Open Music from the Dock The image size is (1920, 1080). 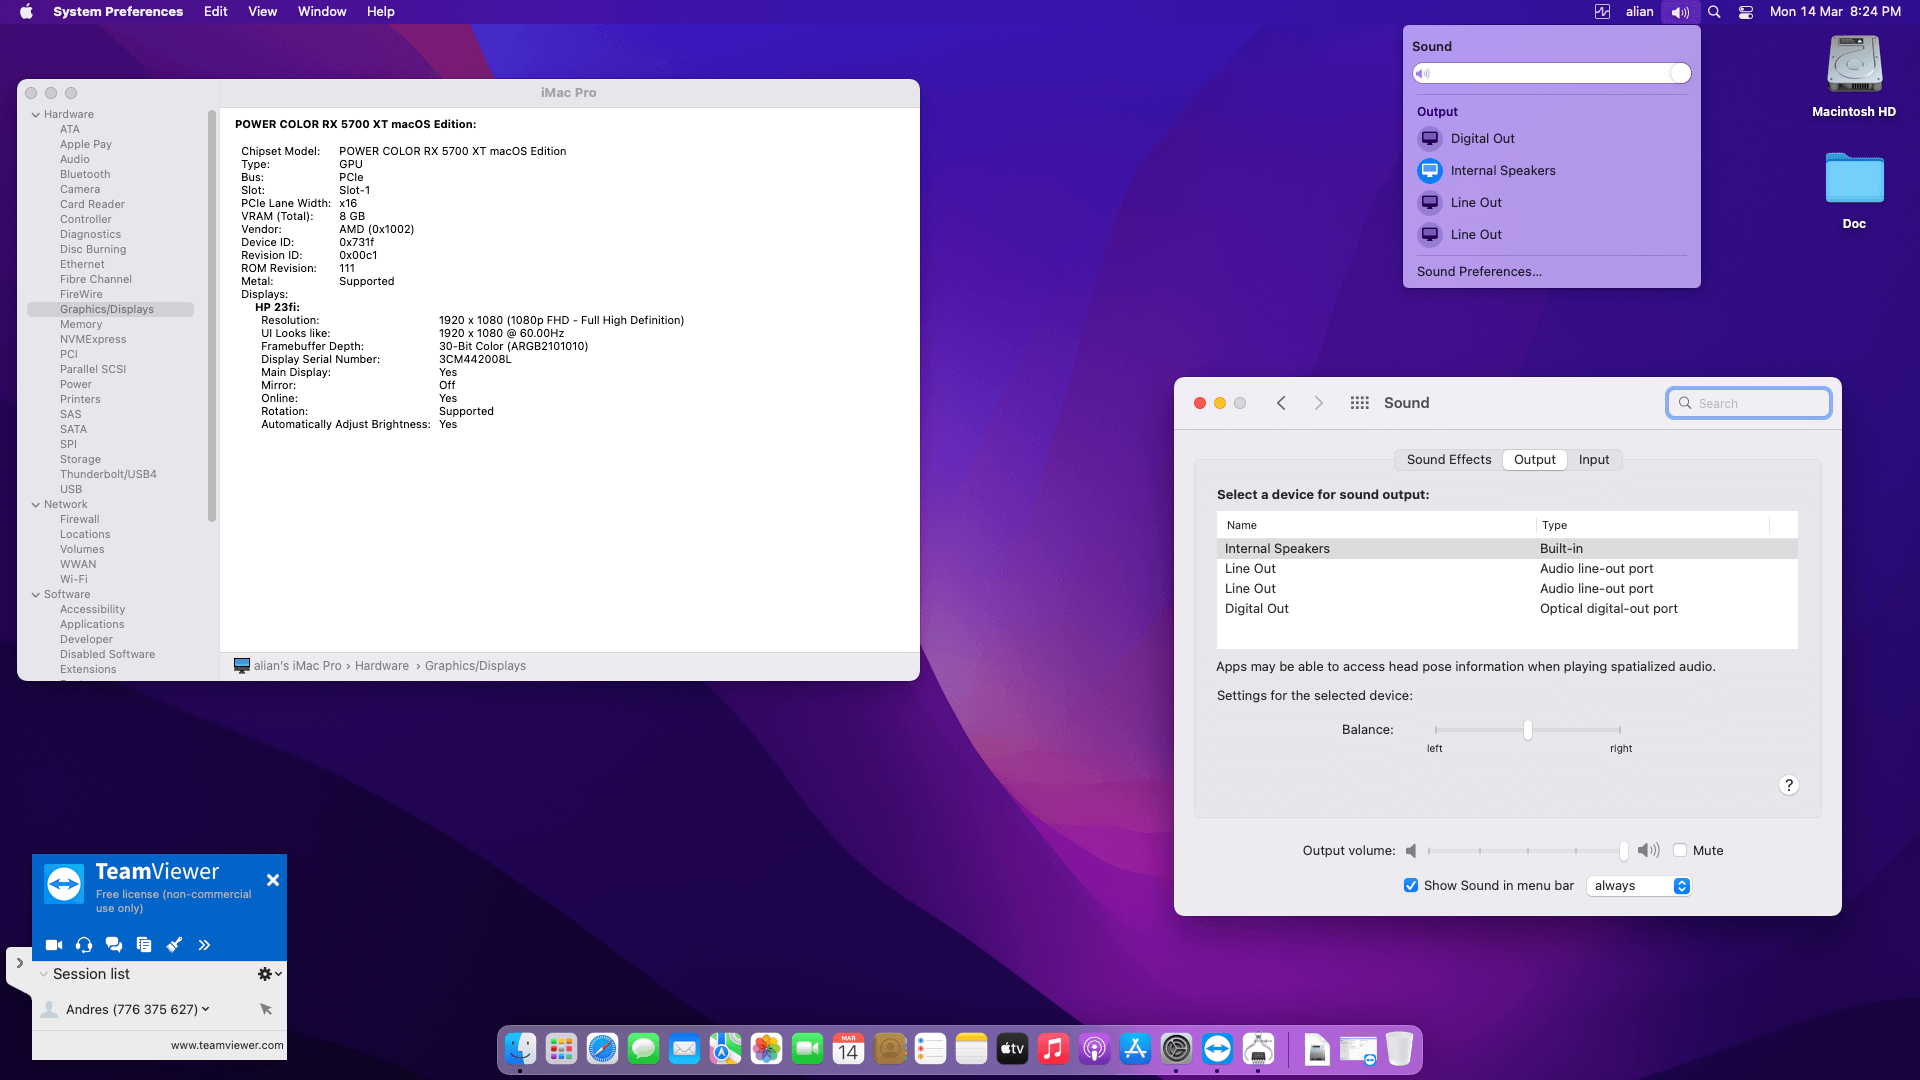pyautogui.click(x=1053, y=1049)
